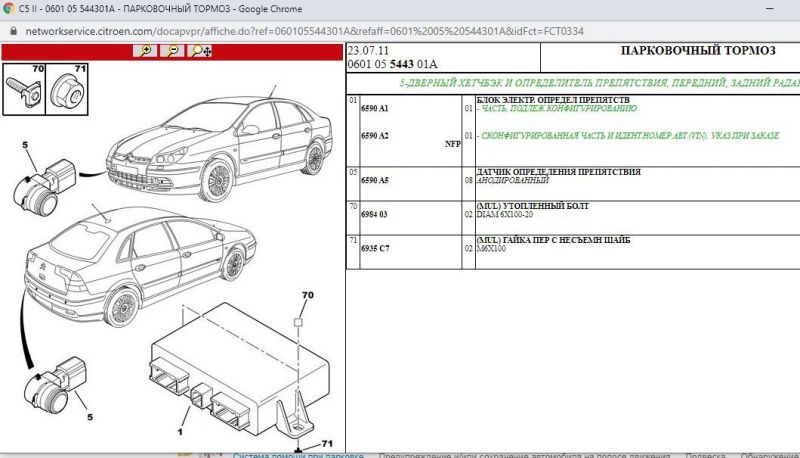Click the callout number 70 near control unit

click(x=308, y=296)
